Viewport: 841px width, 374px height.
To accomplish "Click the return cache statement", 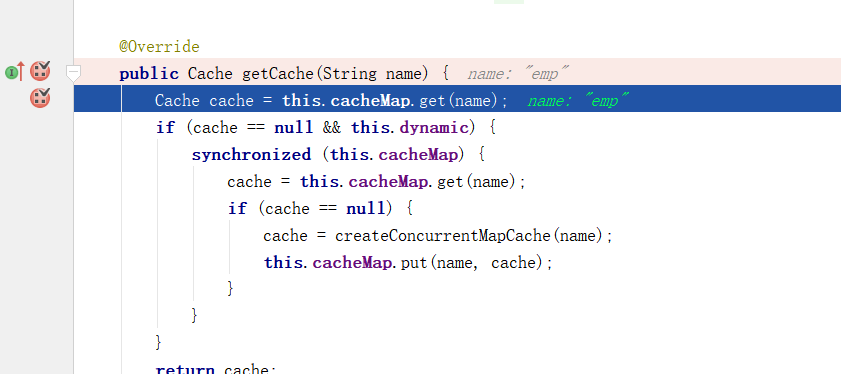I will tap(216, 368).
